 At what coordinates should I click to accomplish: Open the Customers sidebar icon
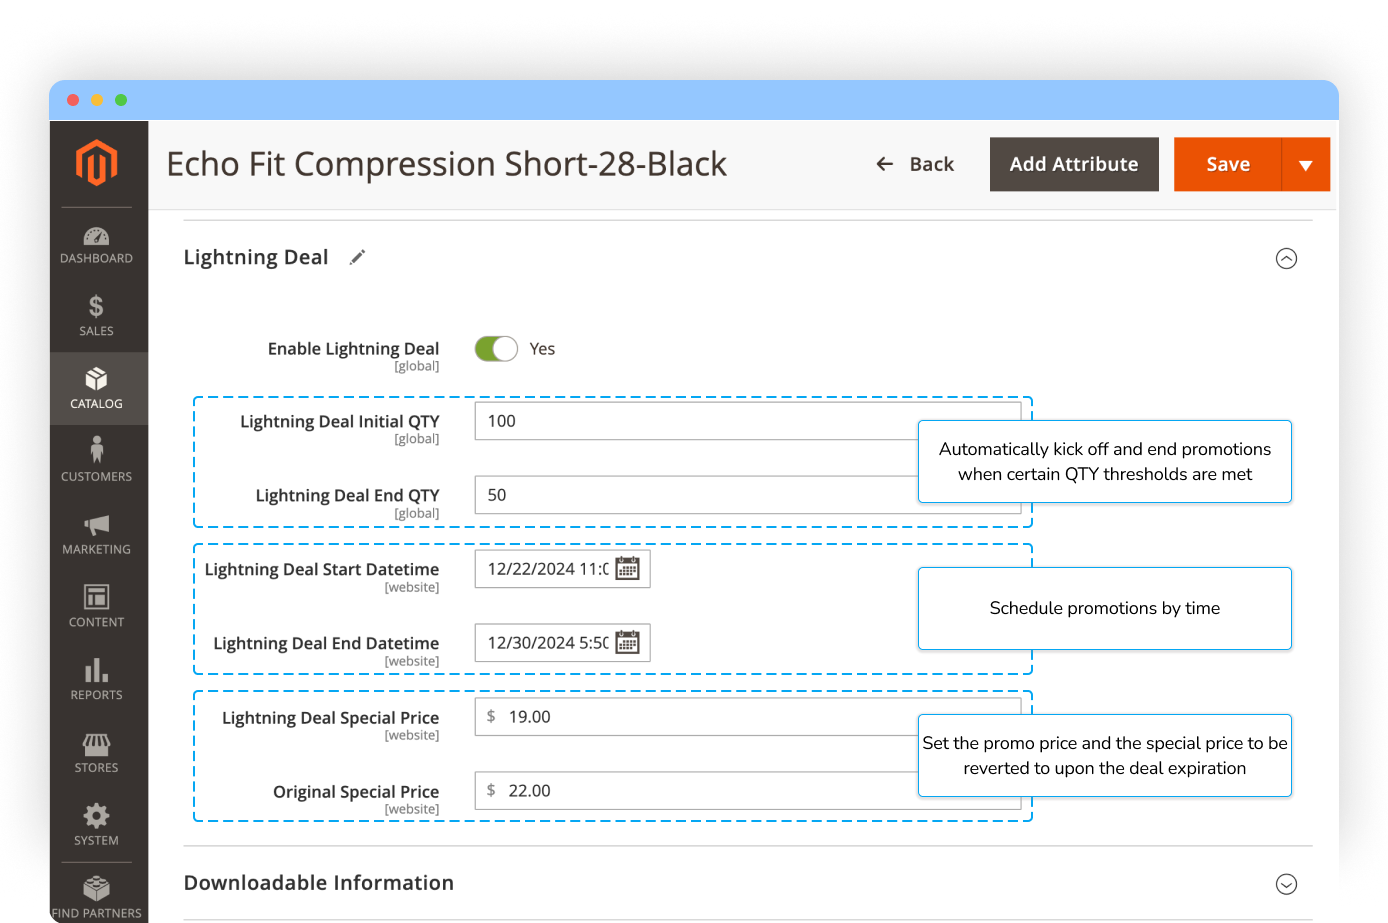tap(97, 450)
